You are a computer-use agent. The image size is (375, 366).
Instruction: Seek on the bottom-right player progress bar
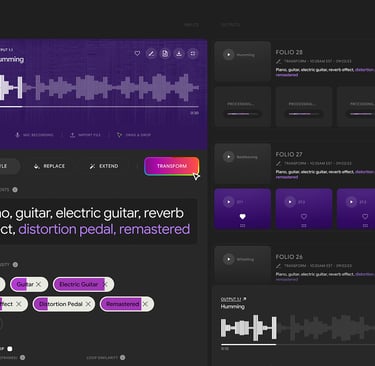[298, 344]
